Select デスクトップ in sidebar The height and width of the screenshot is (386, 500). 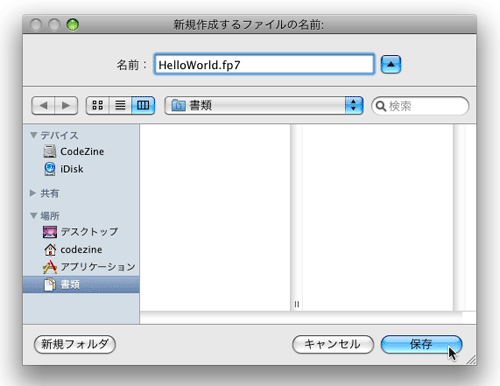pyautogui.click(x=81, y=232)
